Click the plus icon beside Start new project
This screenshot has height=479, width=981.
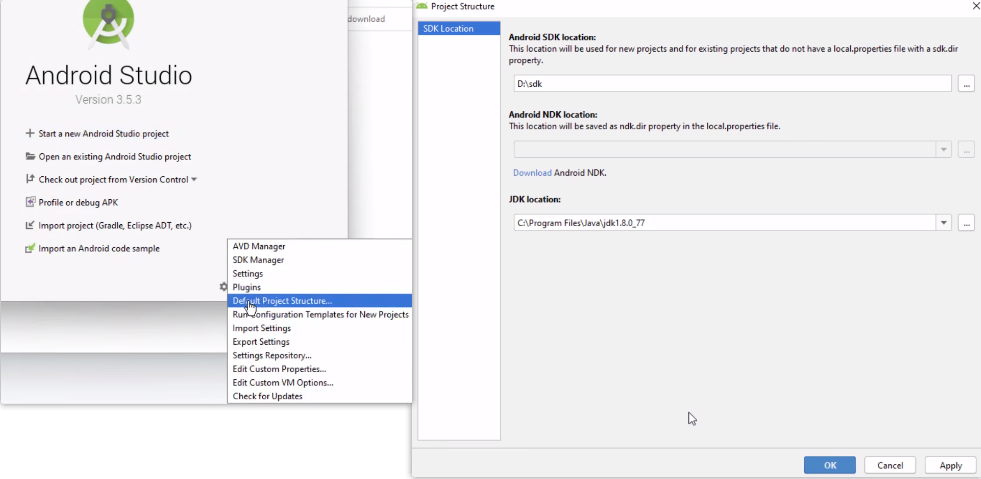(x=29, y=133)
